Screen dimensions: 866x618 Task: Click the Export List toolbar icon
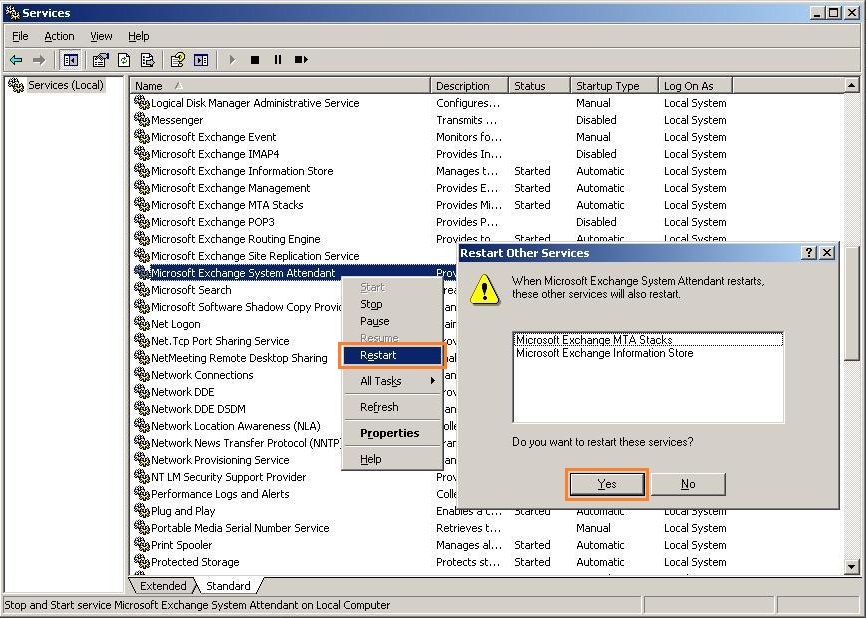[147, 60]
